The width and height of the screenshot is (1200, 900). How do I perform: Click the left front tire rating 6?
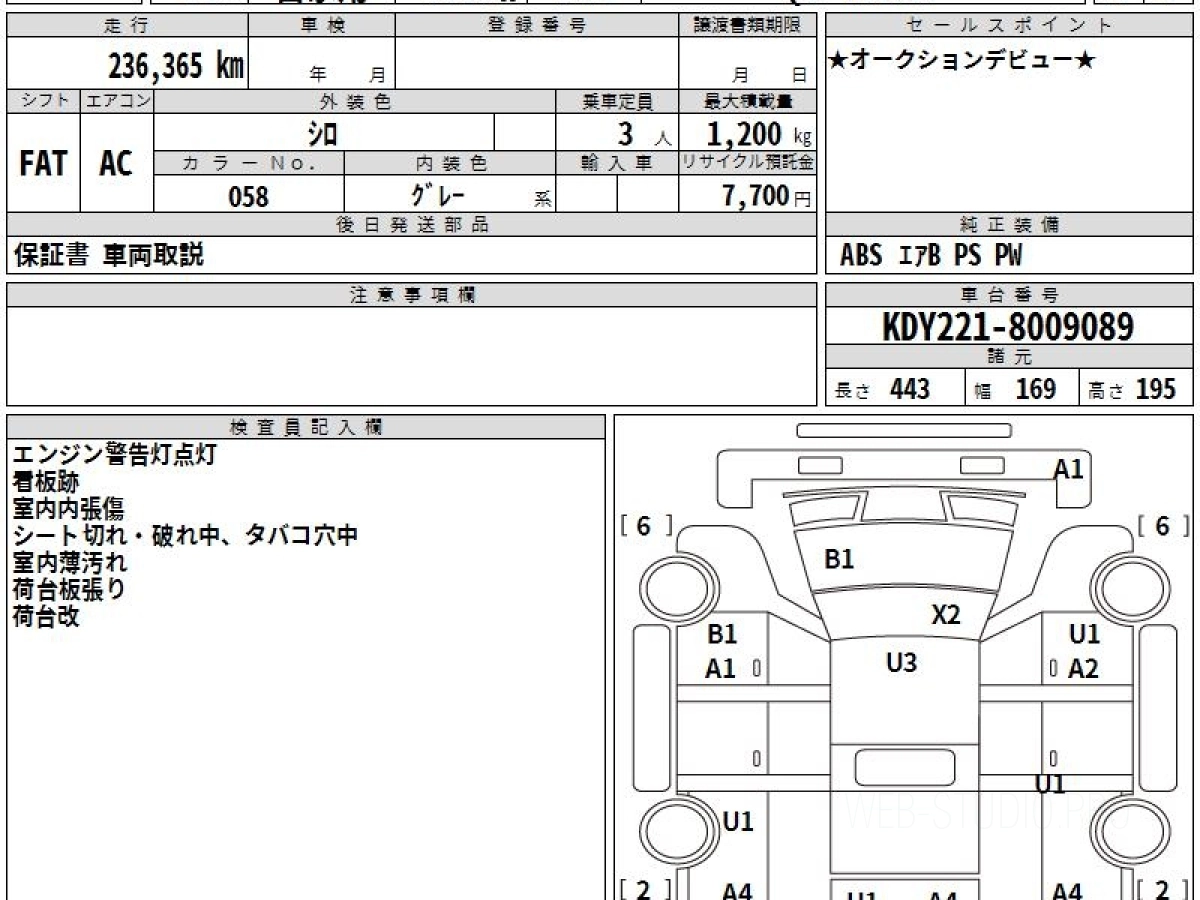[x=643, y=526]
